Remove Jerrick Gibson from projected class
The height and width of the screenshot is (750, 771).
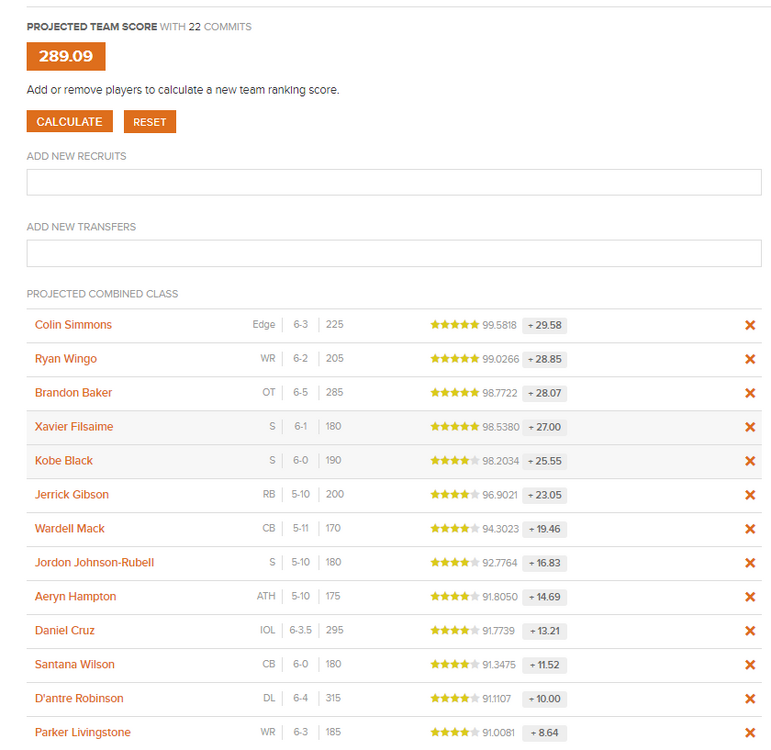click(749, 495)
